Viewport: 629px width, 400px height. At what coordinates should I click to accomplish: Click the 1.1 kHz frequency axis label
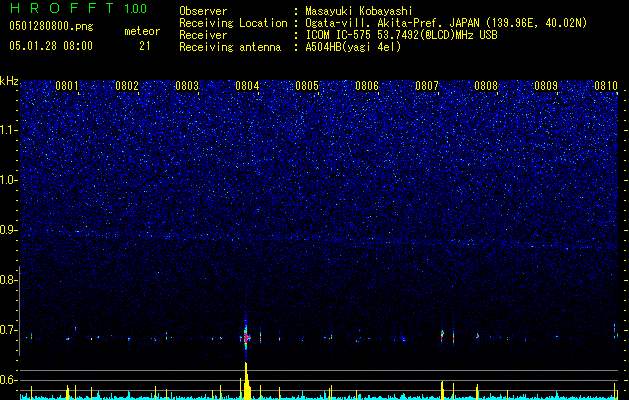click(x=8, y=130)
